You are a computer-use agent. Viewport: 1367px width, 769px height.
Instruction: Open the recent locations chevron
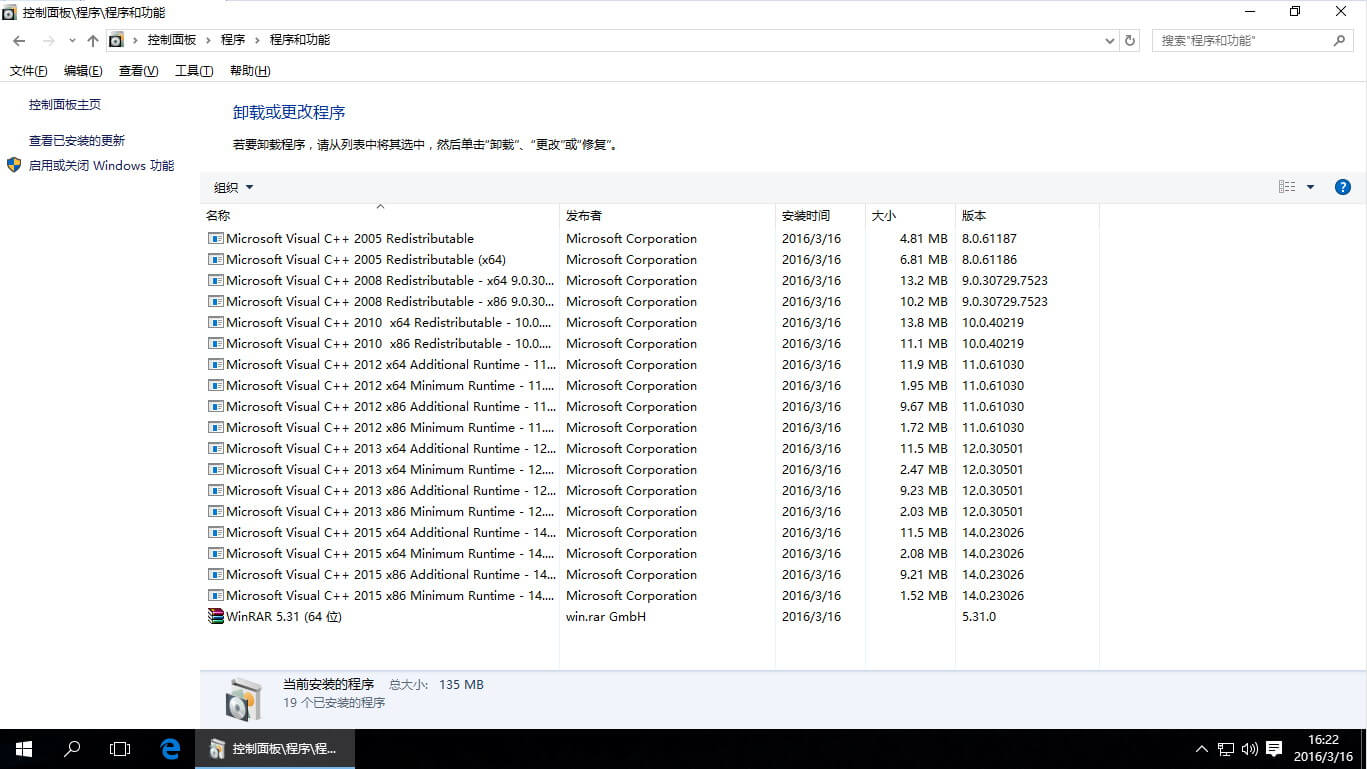[72, 41]
